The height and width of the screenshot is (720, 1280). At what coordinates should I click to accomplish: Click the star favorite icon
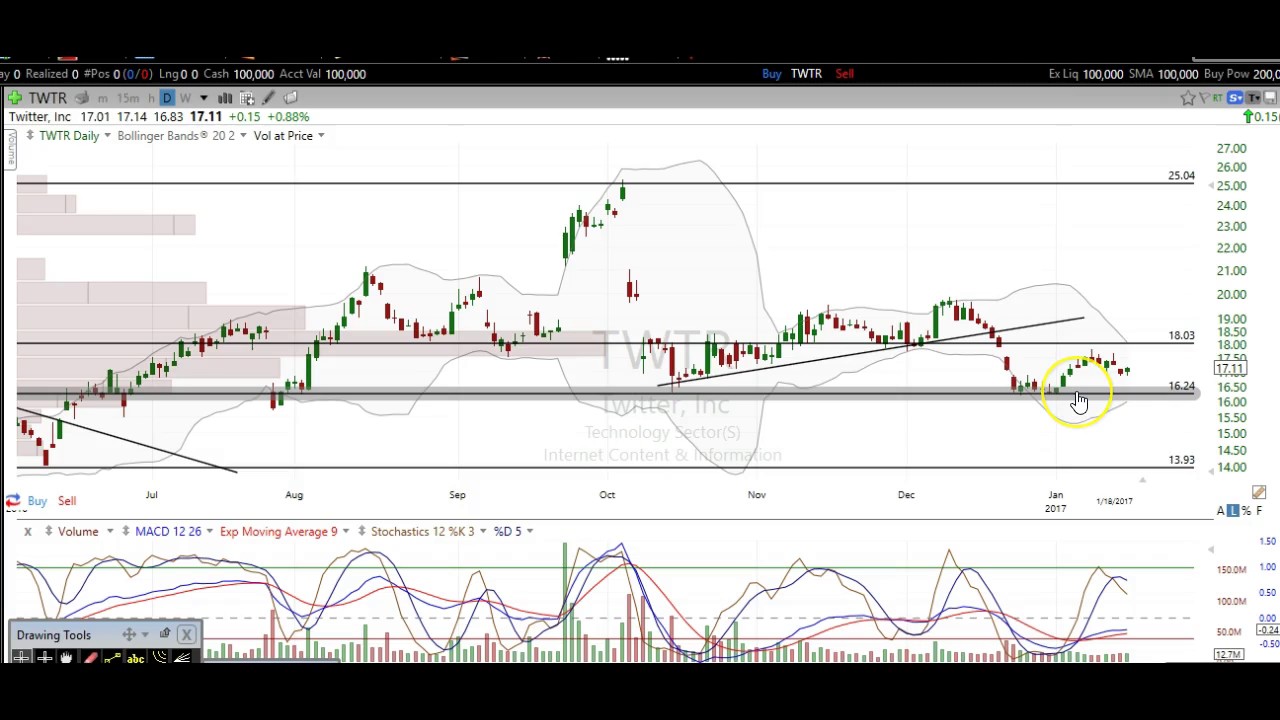coord(1187,98)
